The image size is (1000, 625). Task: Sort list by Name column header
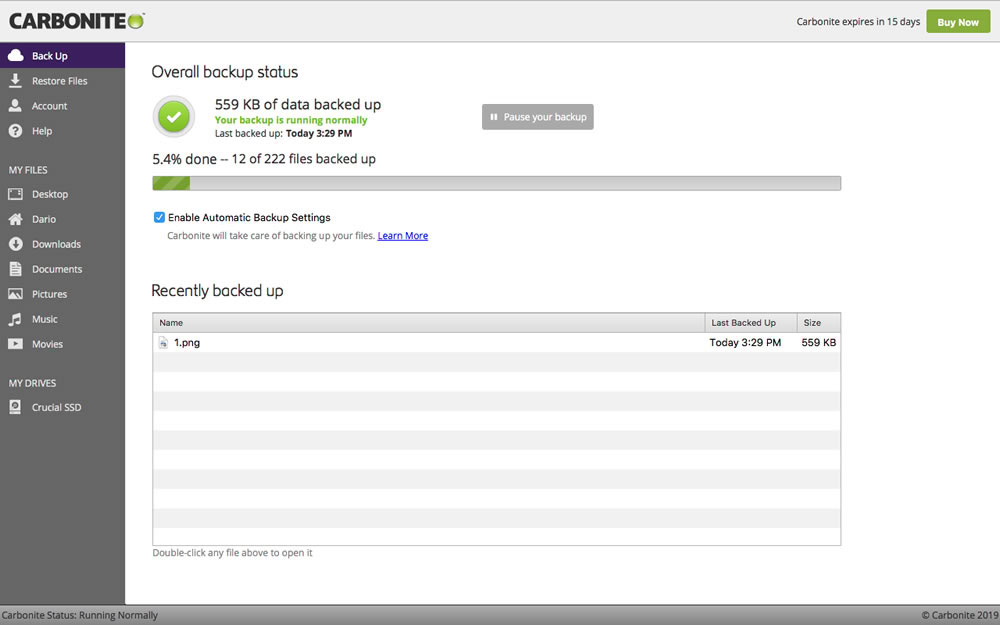click(x=429, y=323)
